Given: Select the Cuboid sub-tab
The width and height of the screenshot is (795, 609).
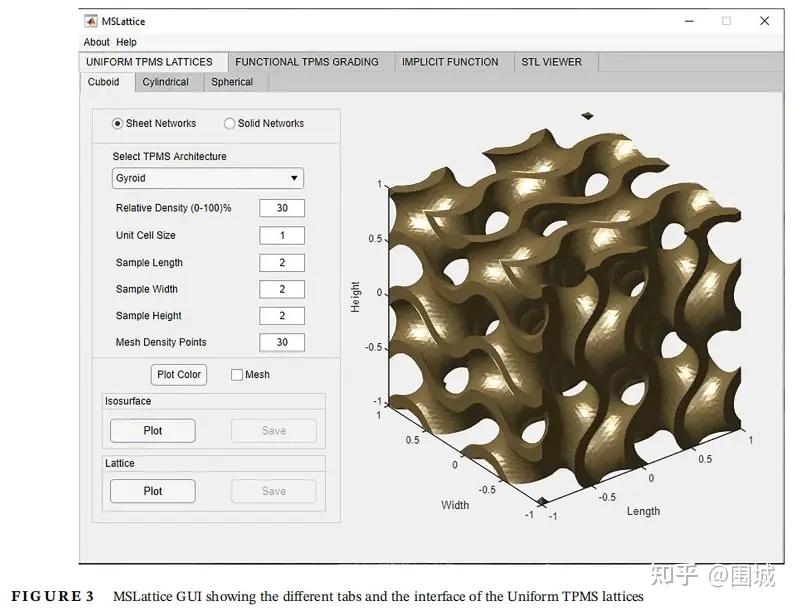Looking at the screenshot, I should coord(107,82).
